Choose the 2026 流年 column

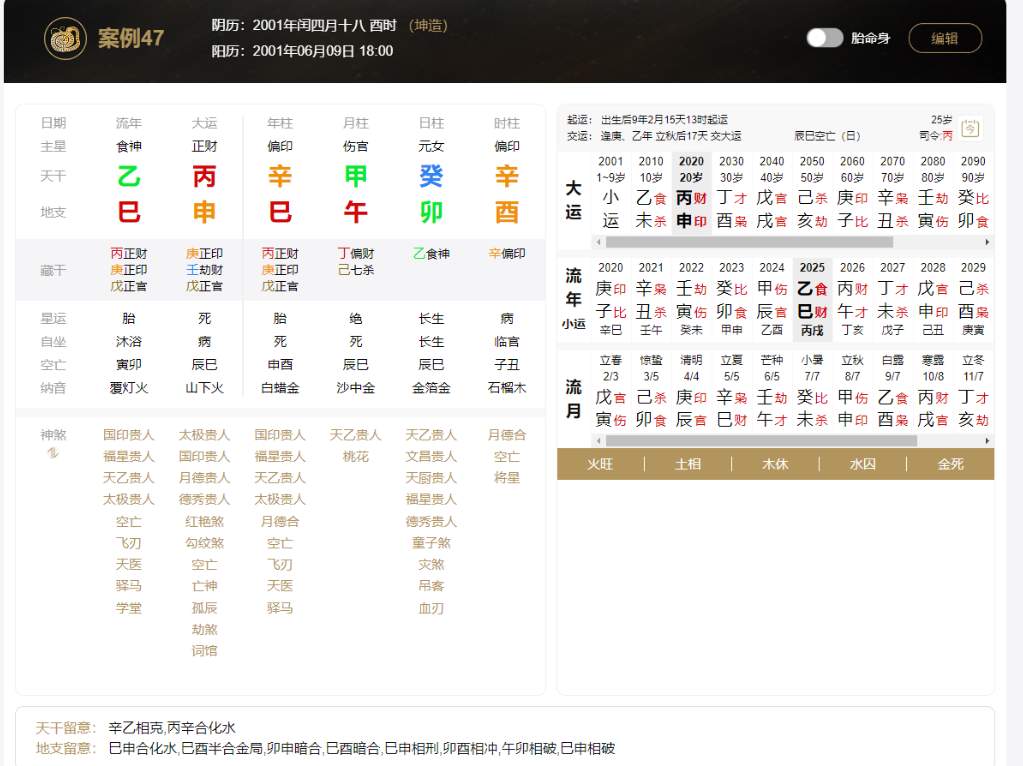(852, 297)
